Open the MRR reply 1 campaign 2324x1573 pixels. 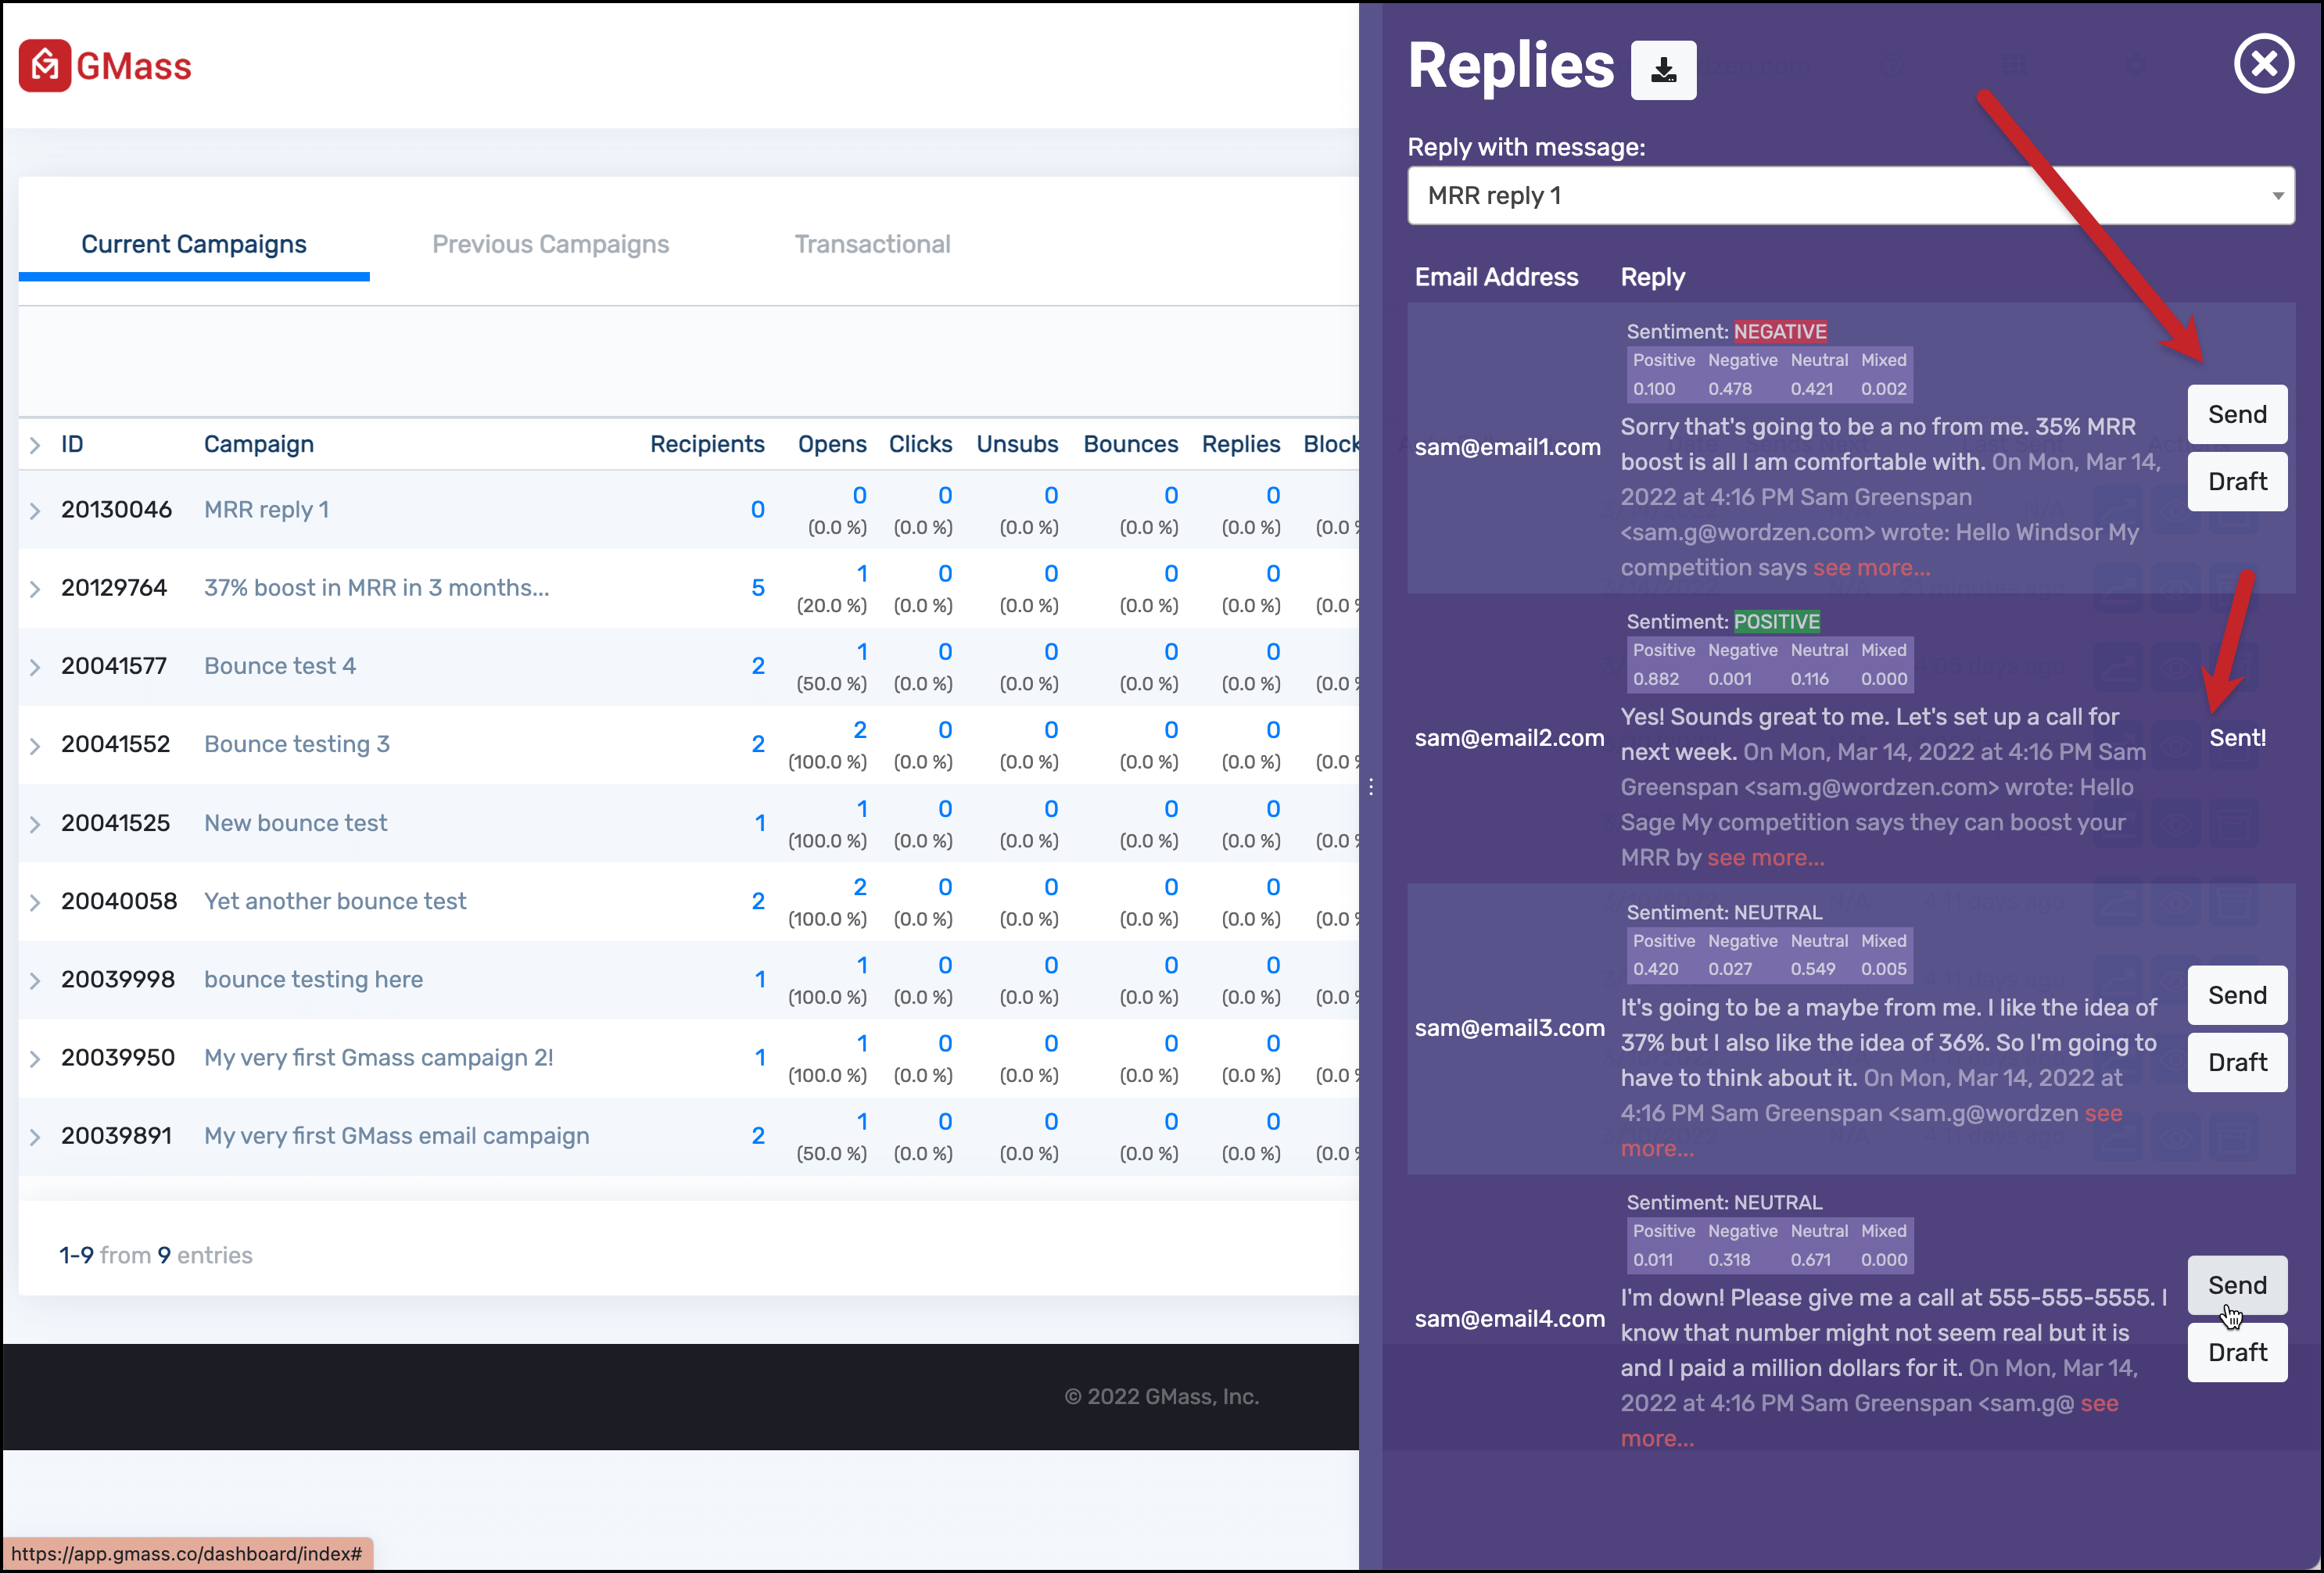(x=266, y=510)
